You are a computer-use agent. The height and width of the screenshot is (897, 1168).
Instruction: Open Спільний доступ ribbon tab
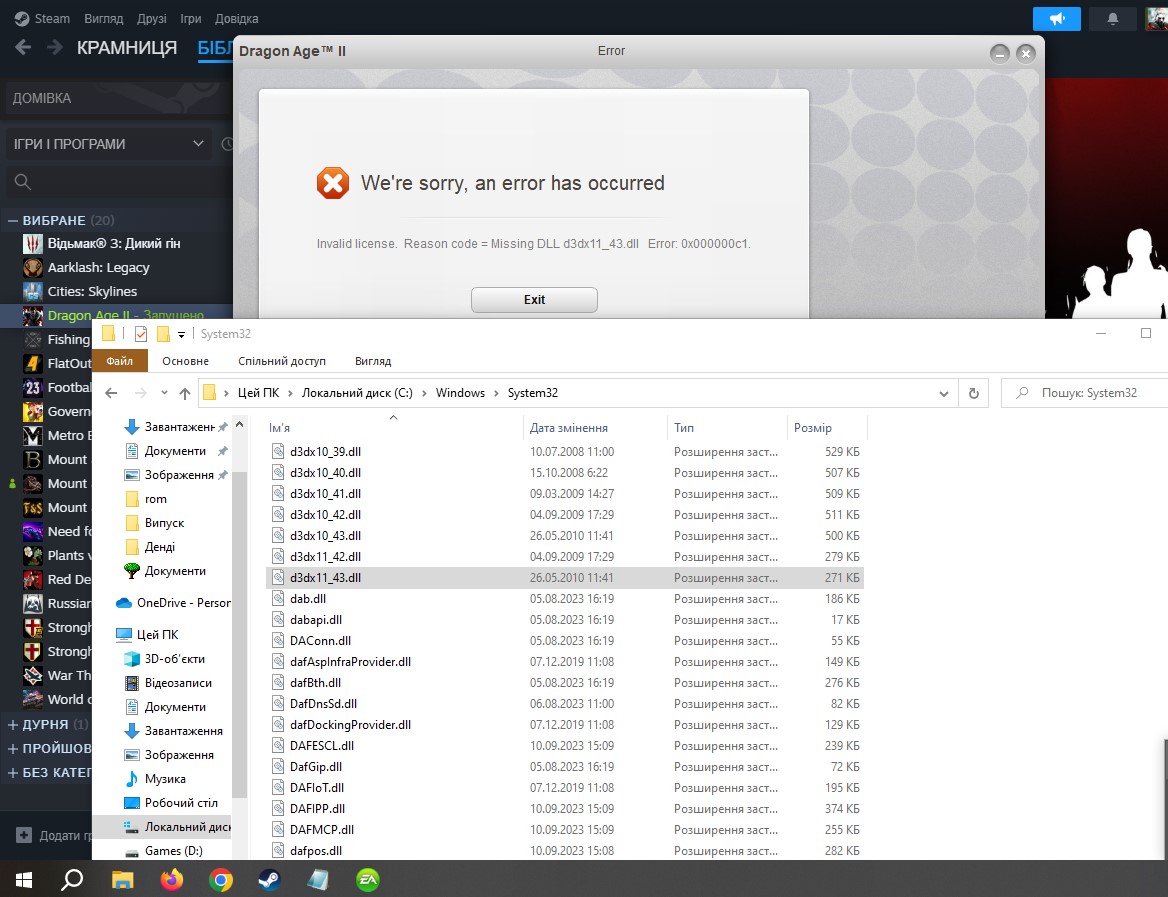click(282, 361)
